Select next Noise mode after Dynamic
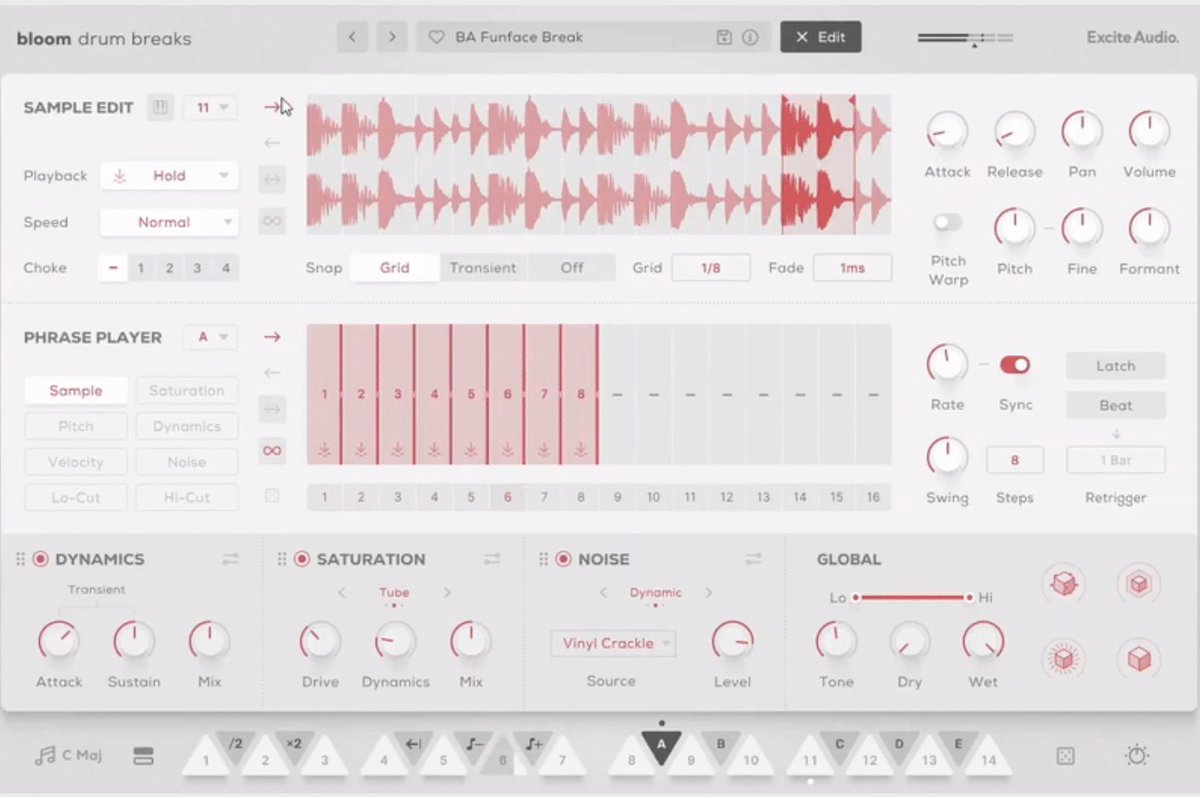The image size is (1200, 797). point(708,593)
